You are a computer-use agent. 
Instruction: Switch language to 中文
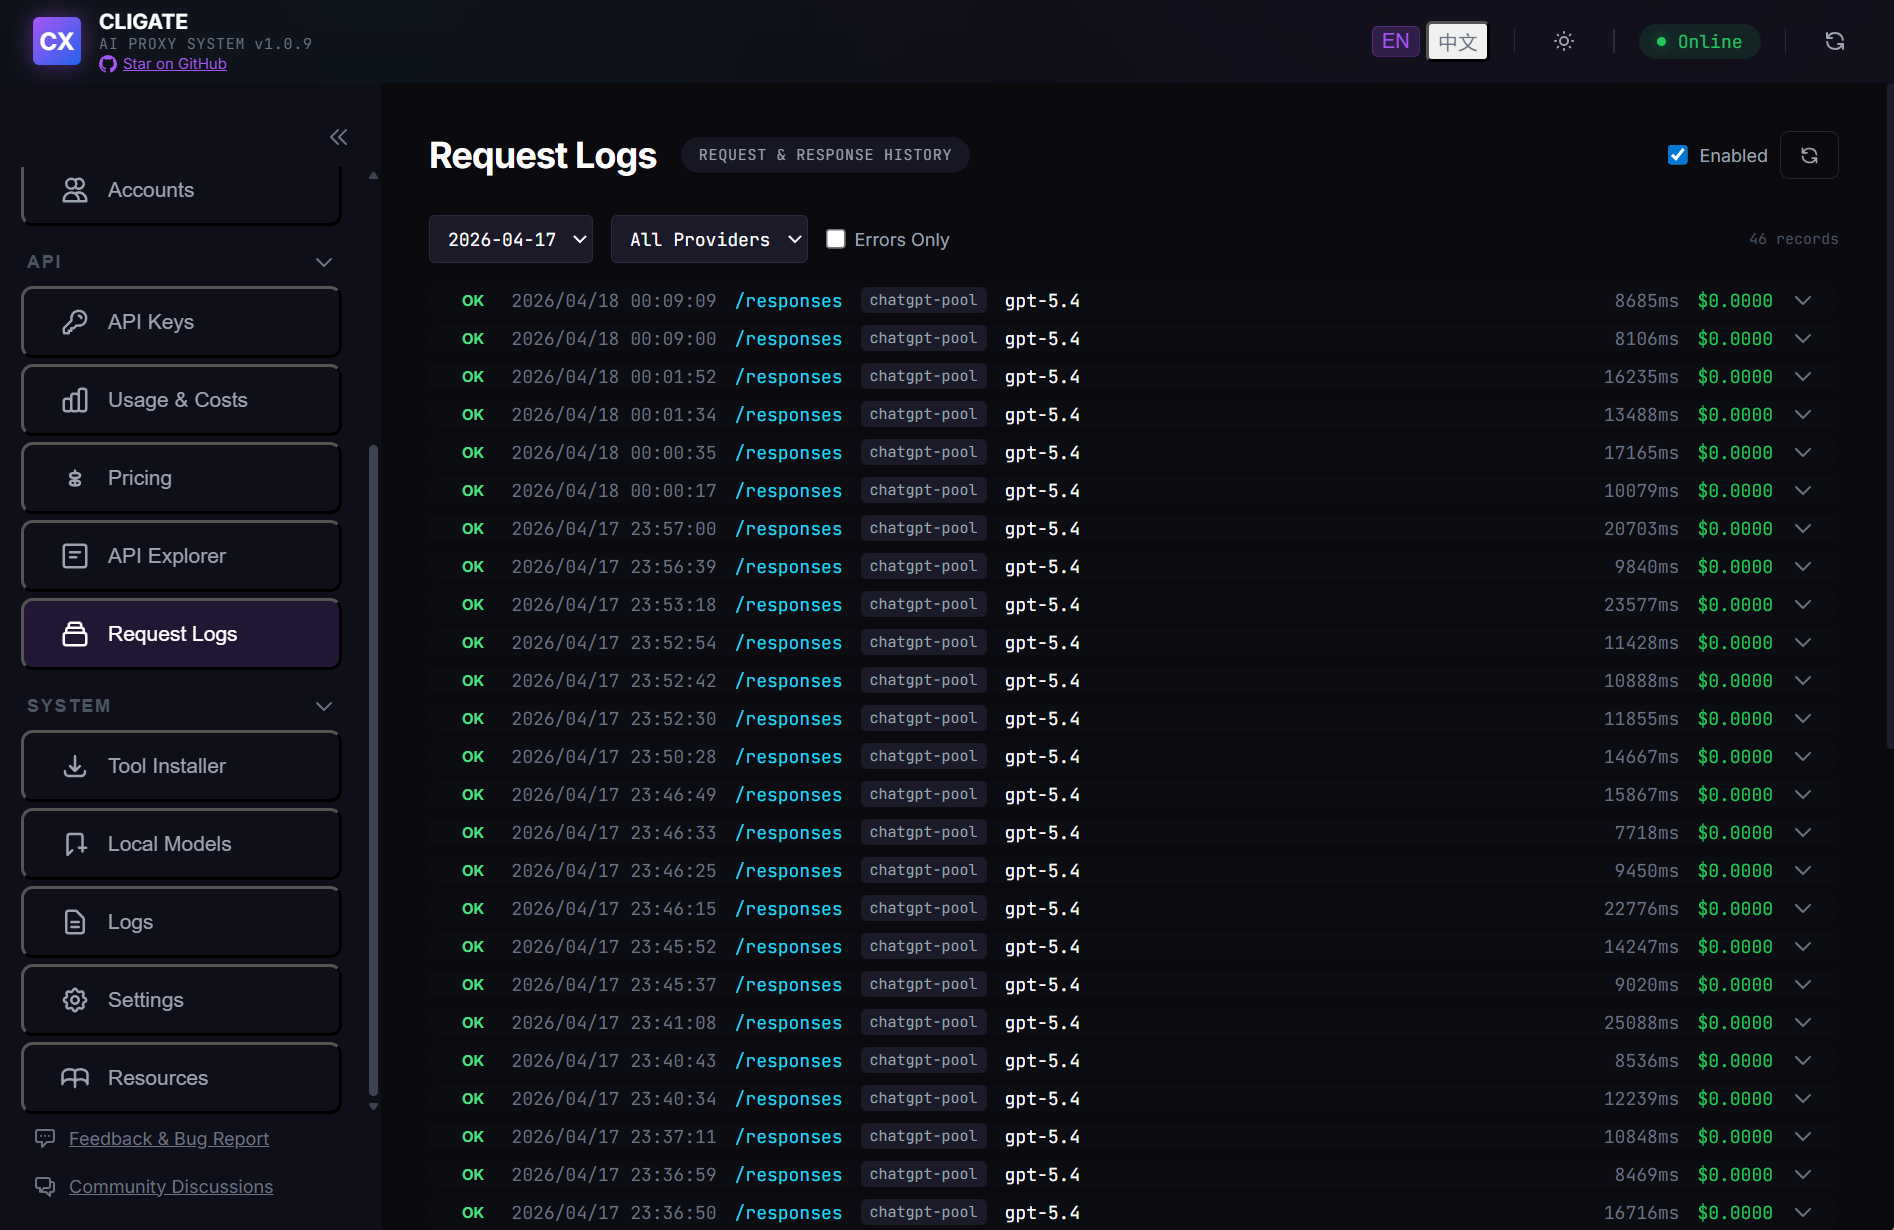[1458, 41]
